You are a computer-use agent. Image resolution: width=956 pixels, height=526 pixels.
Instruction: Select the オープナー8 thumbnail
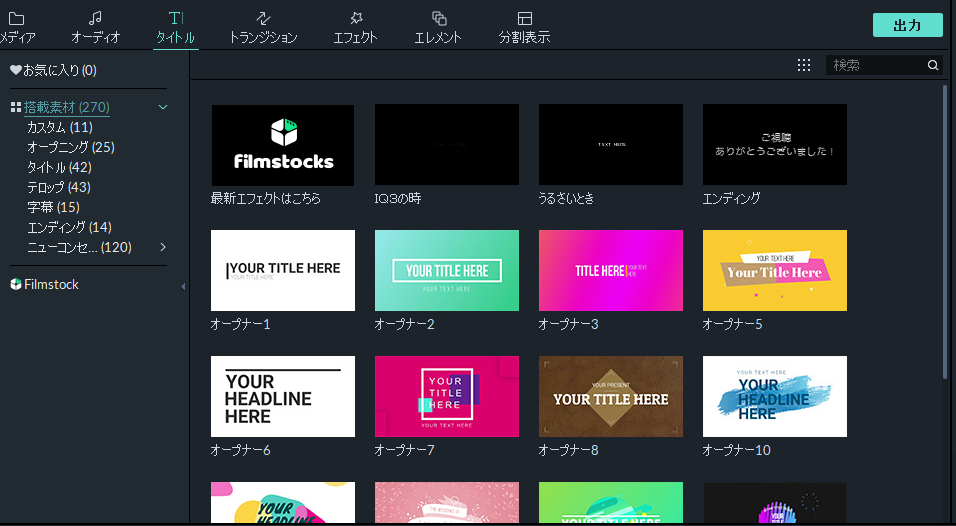click(x=611, y=397)
